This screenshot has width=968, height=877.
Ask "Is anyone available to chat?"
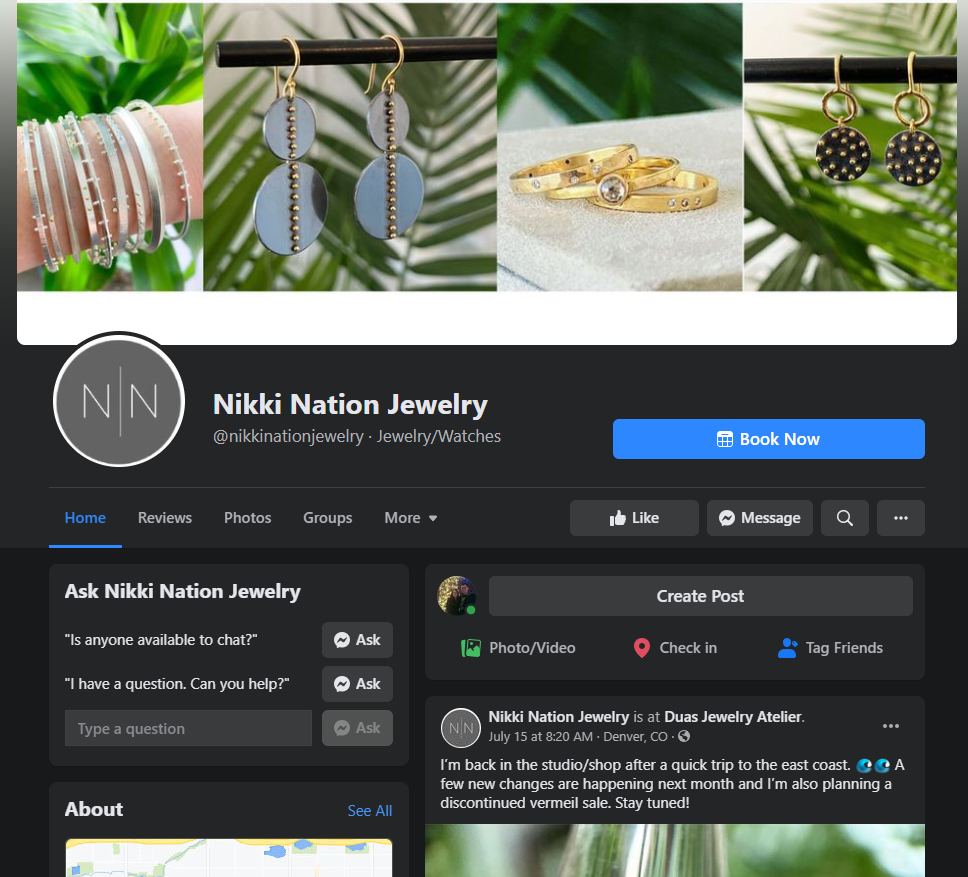[x=357, y=640]
